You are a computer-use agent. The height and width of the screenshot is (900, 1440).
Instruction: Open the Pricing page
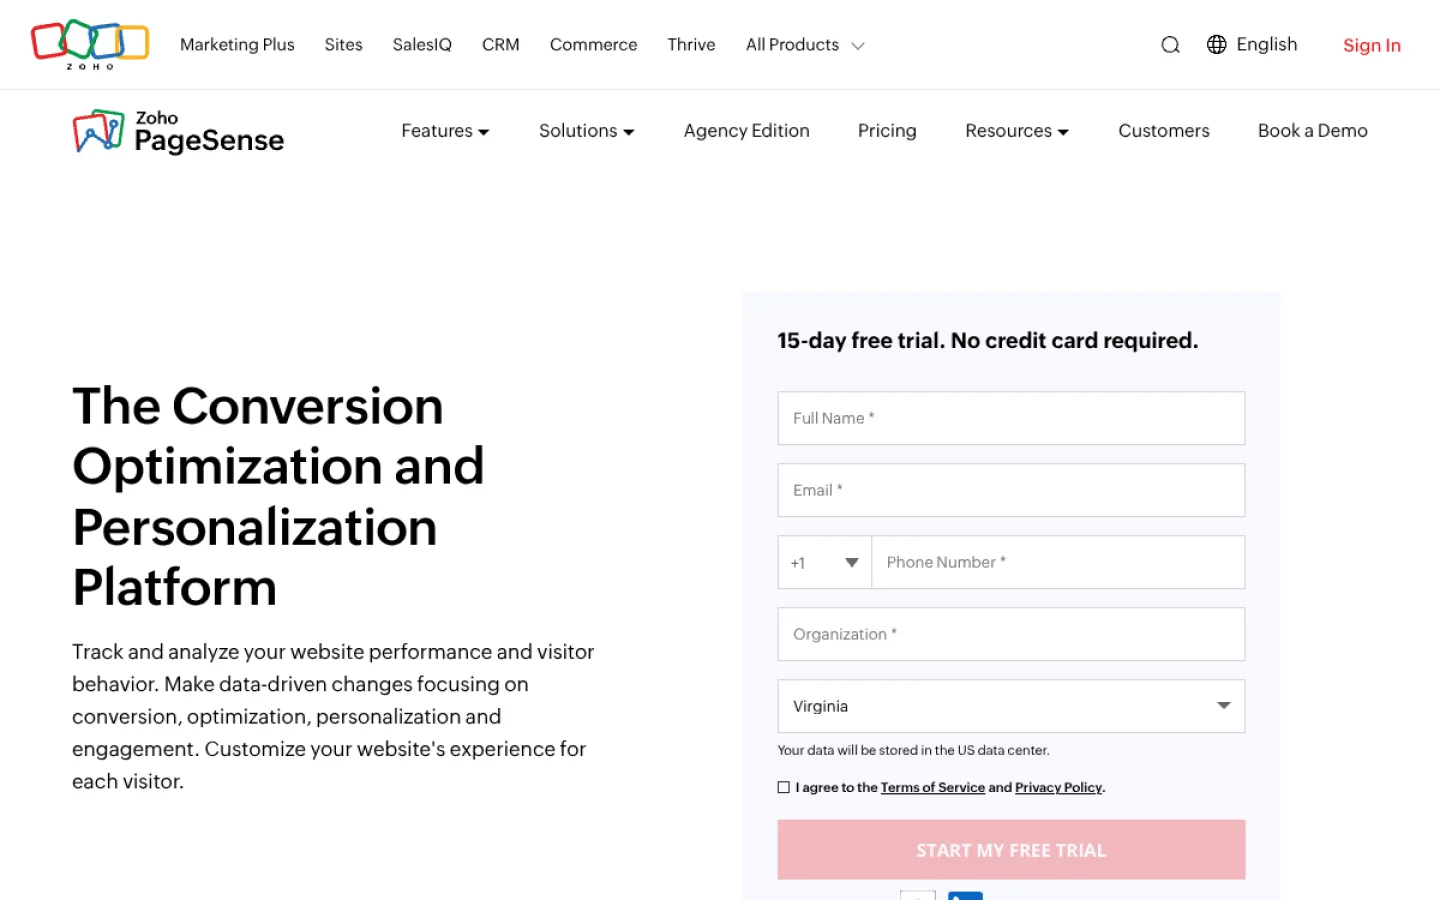tap(887, 131)
